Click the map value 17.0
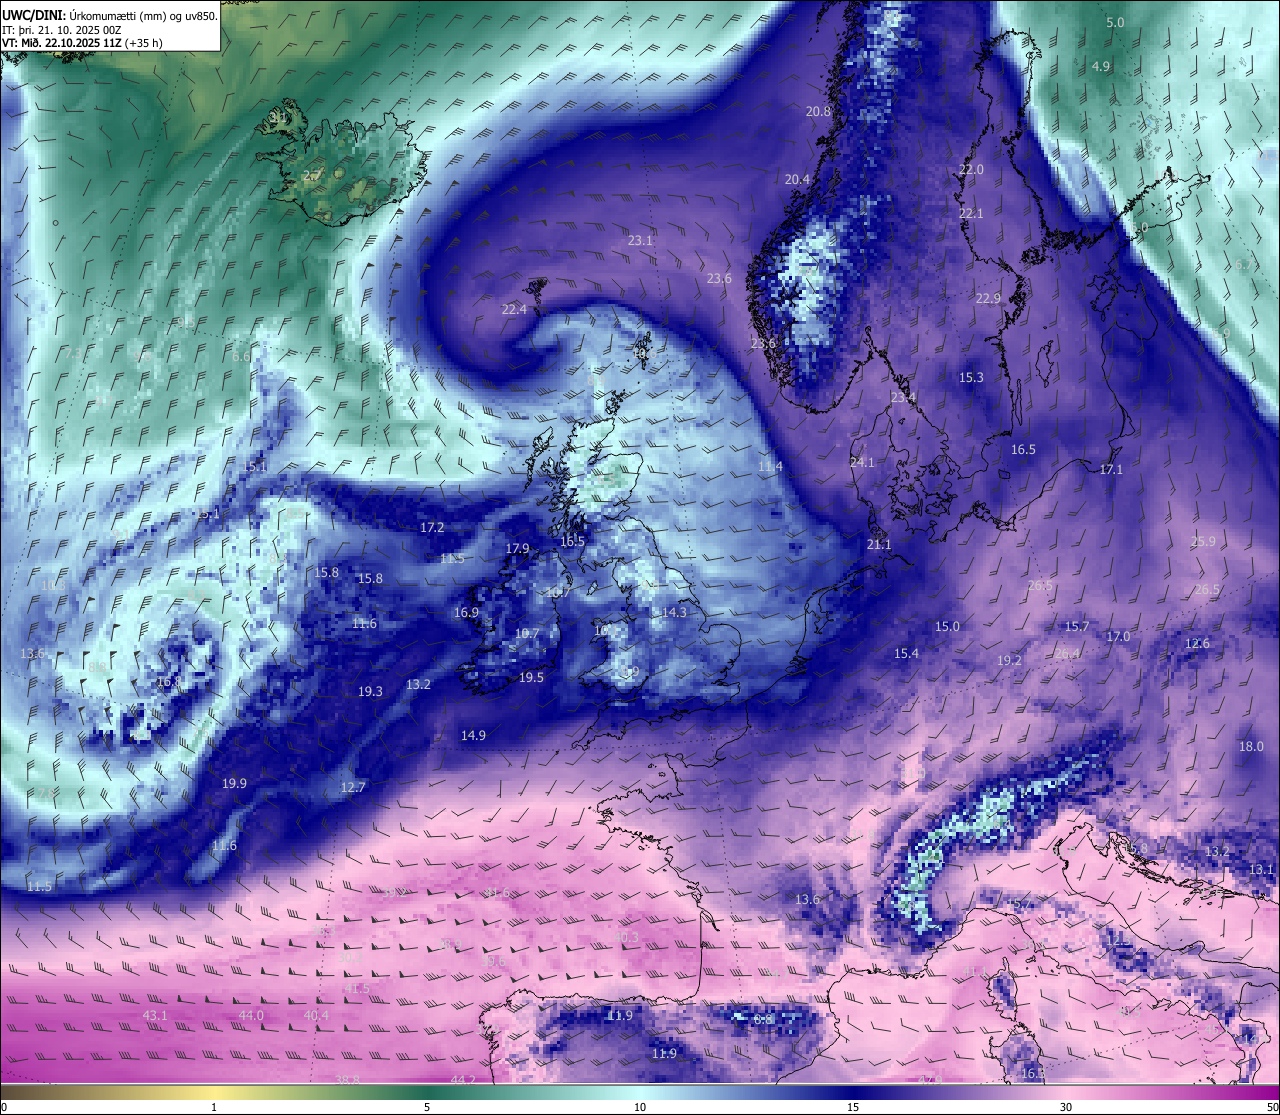 [1118, 636]
